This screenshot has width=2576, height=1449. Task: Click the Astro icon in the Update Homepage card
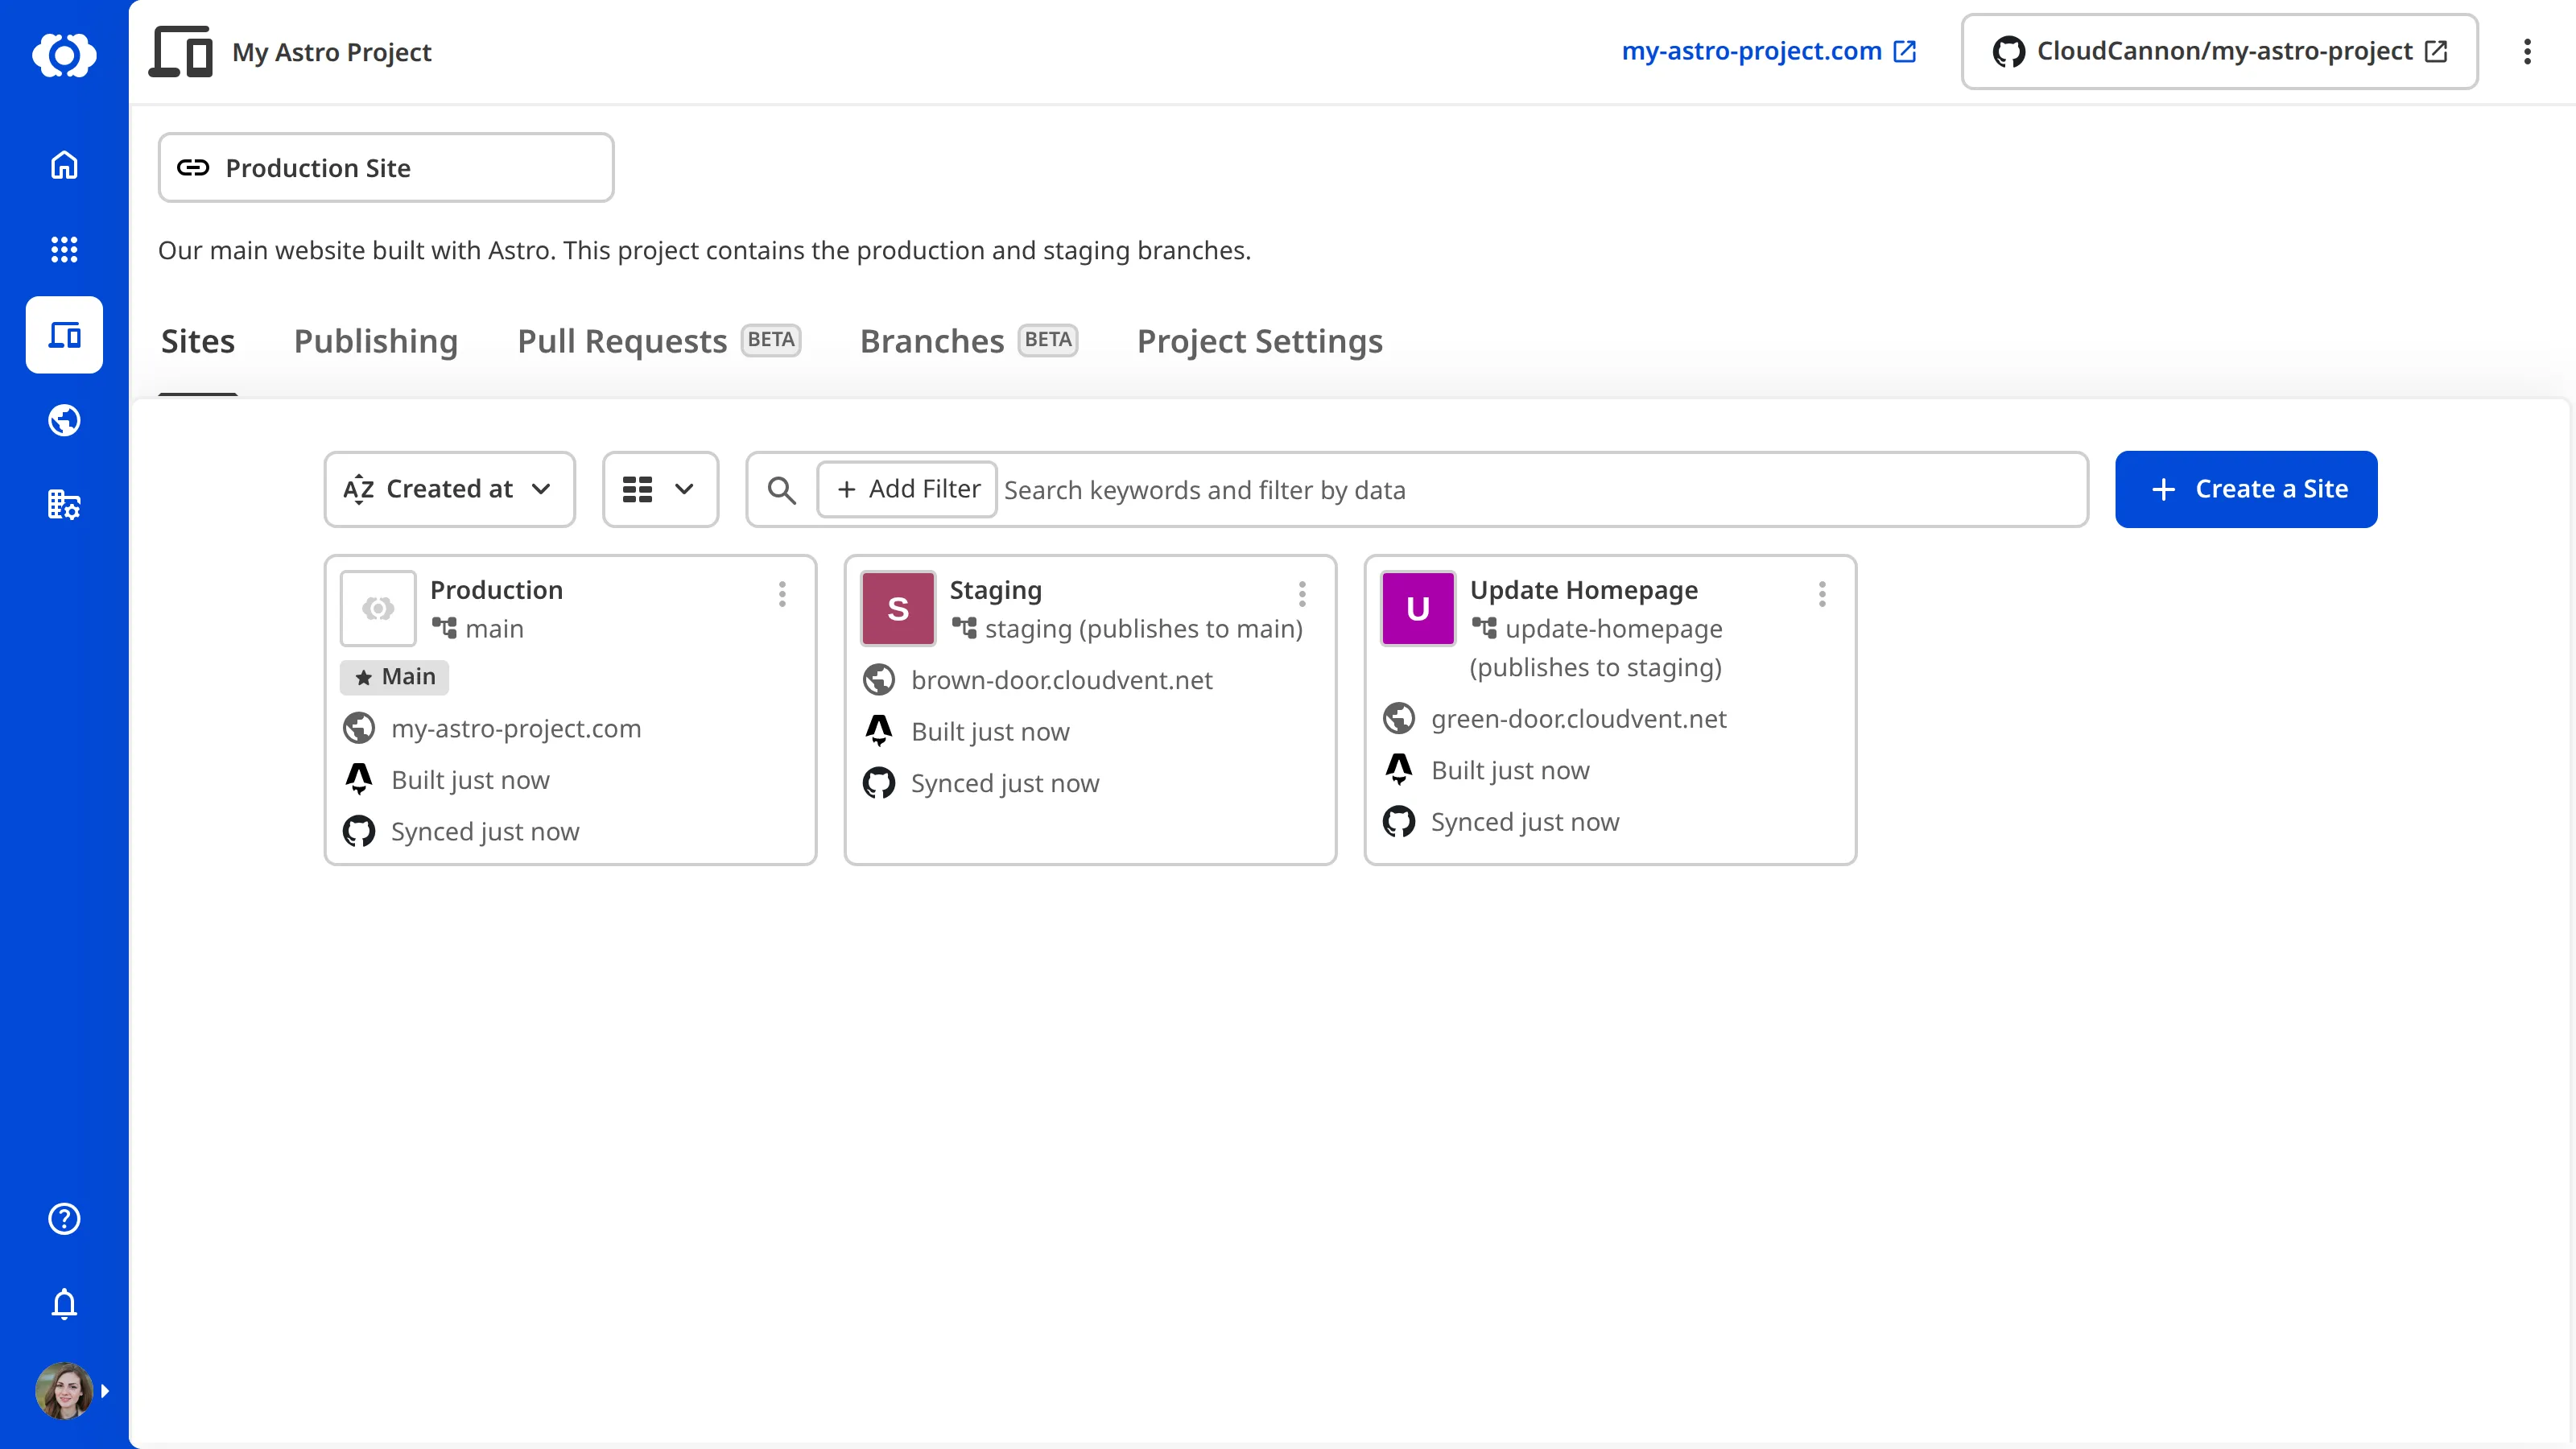(x=1399, y=769)
